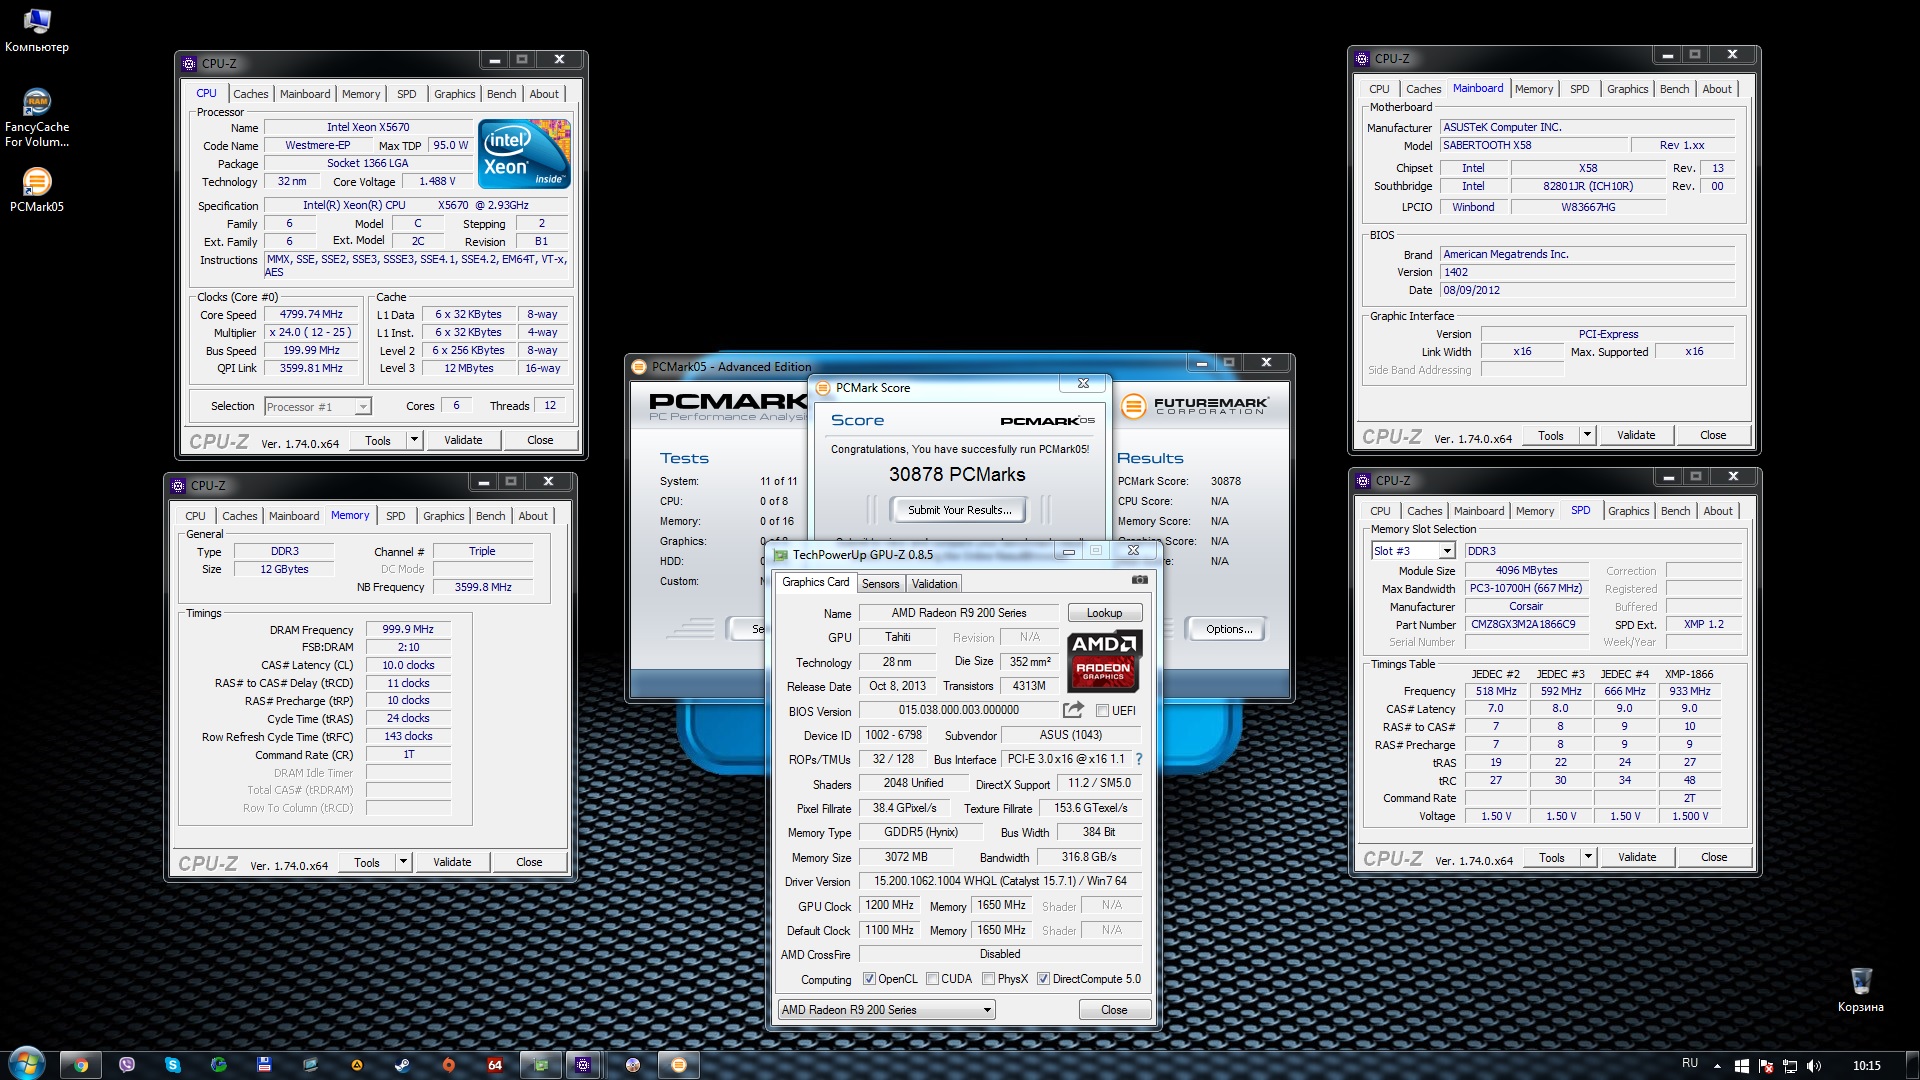
Task: Open the AIDA64 taskbar icon
Action: [x=494, y=1065]
